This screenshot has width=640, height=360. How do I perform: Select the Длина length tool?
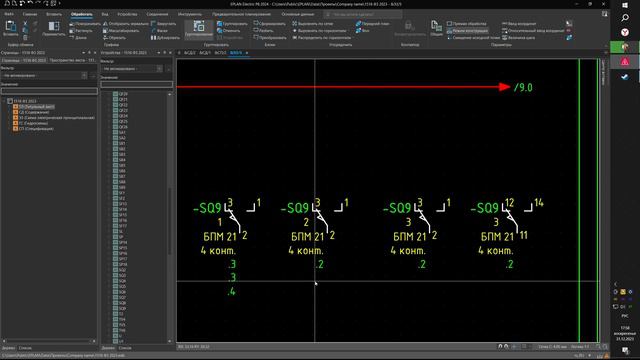(x=78, y=38)
